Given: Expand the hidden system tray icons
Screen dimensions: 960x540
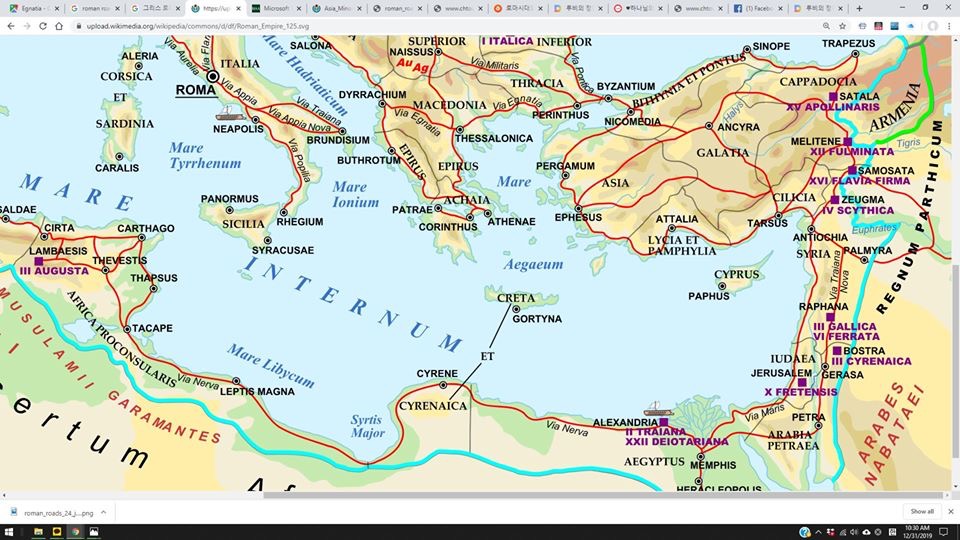Looking at the screenshot, I should click(x=819, y=532).
